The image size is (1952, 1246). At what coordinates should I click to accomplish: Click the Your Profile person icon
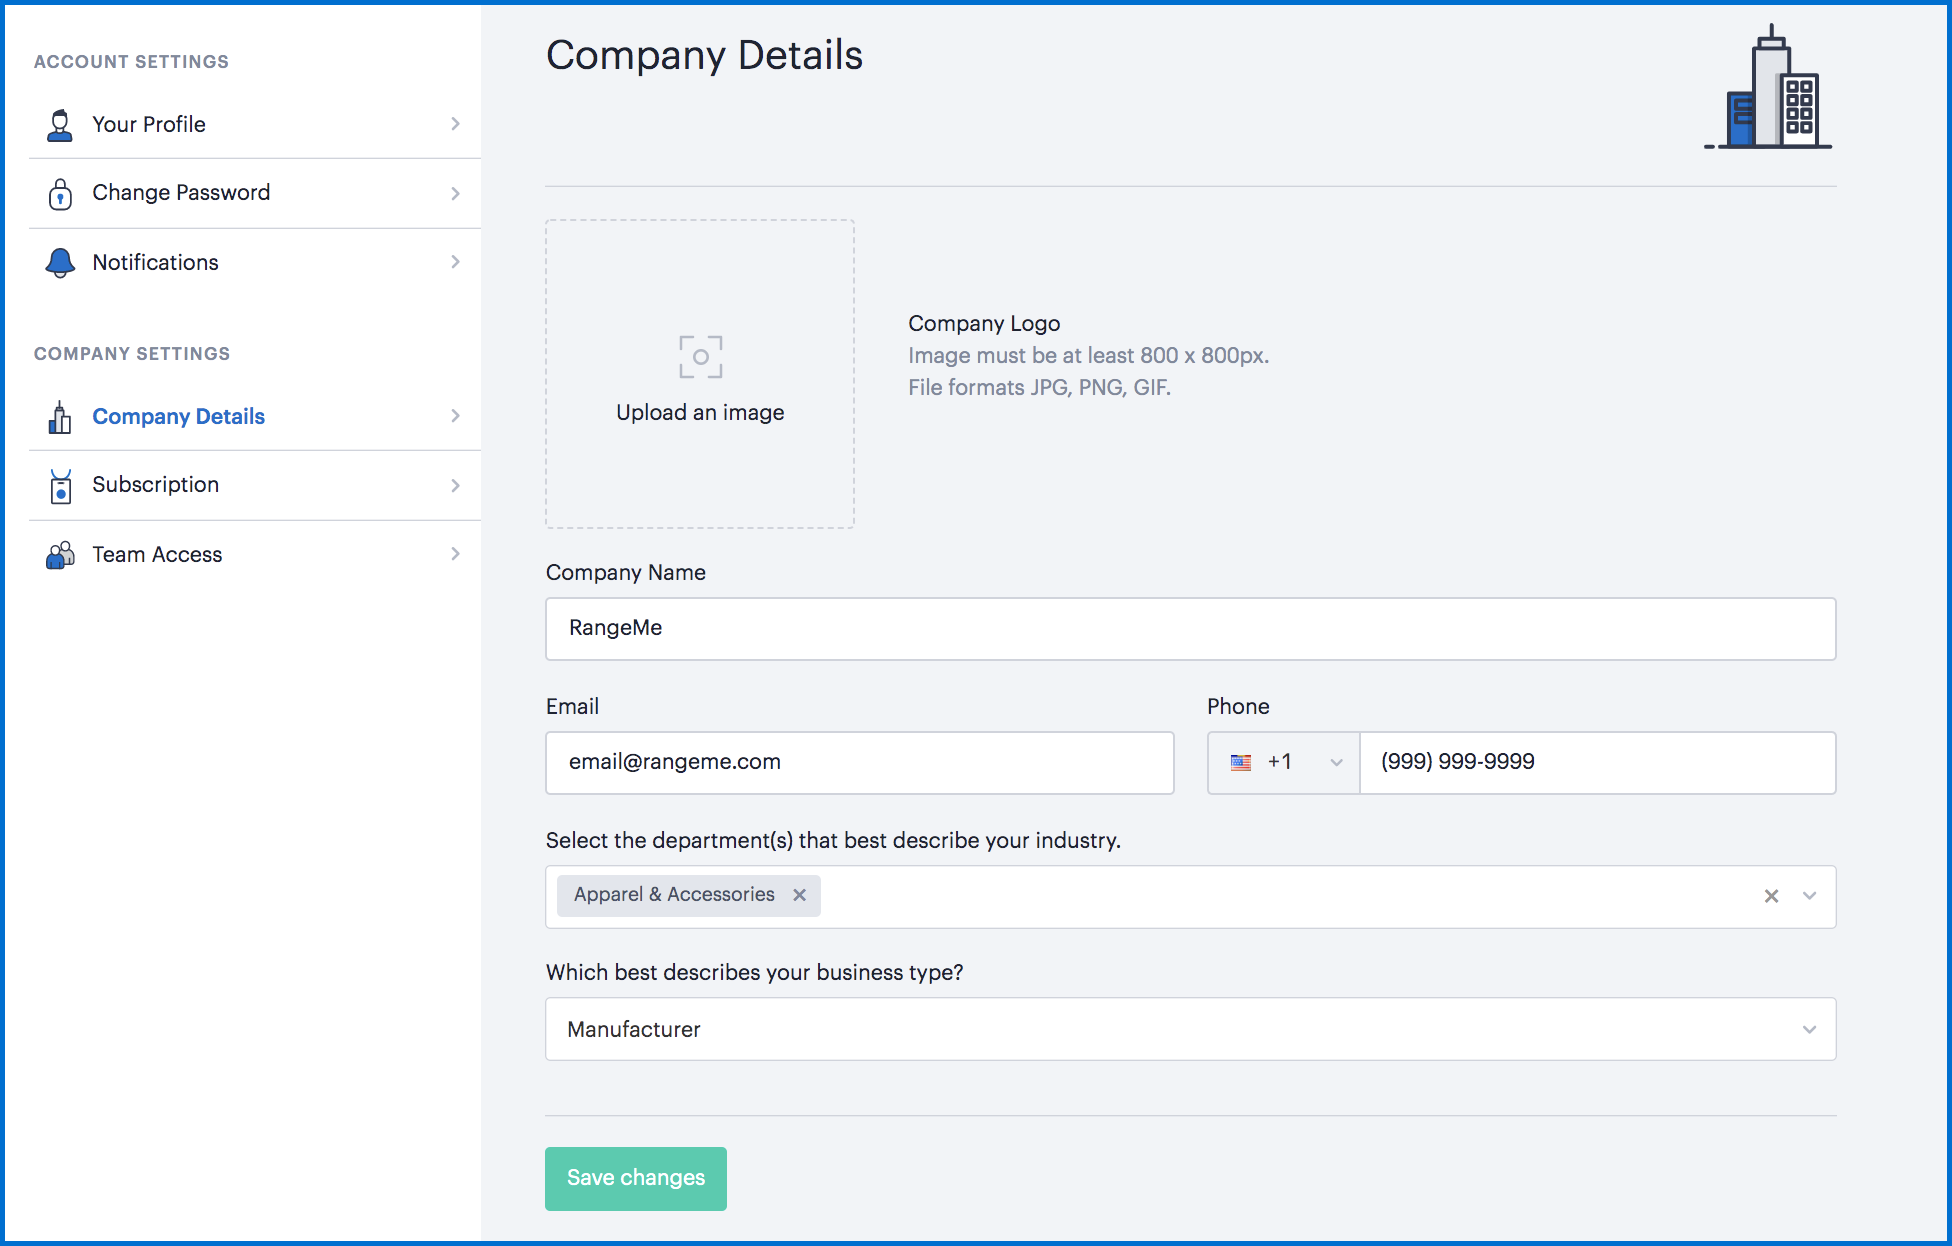(60, 125)
